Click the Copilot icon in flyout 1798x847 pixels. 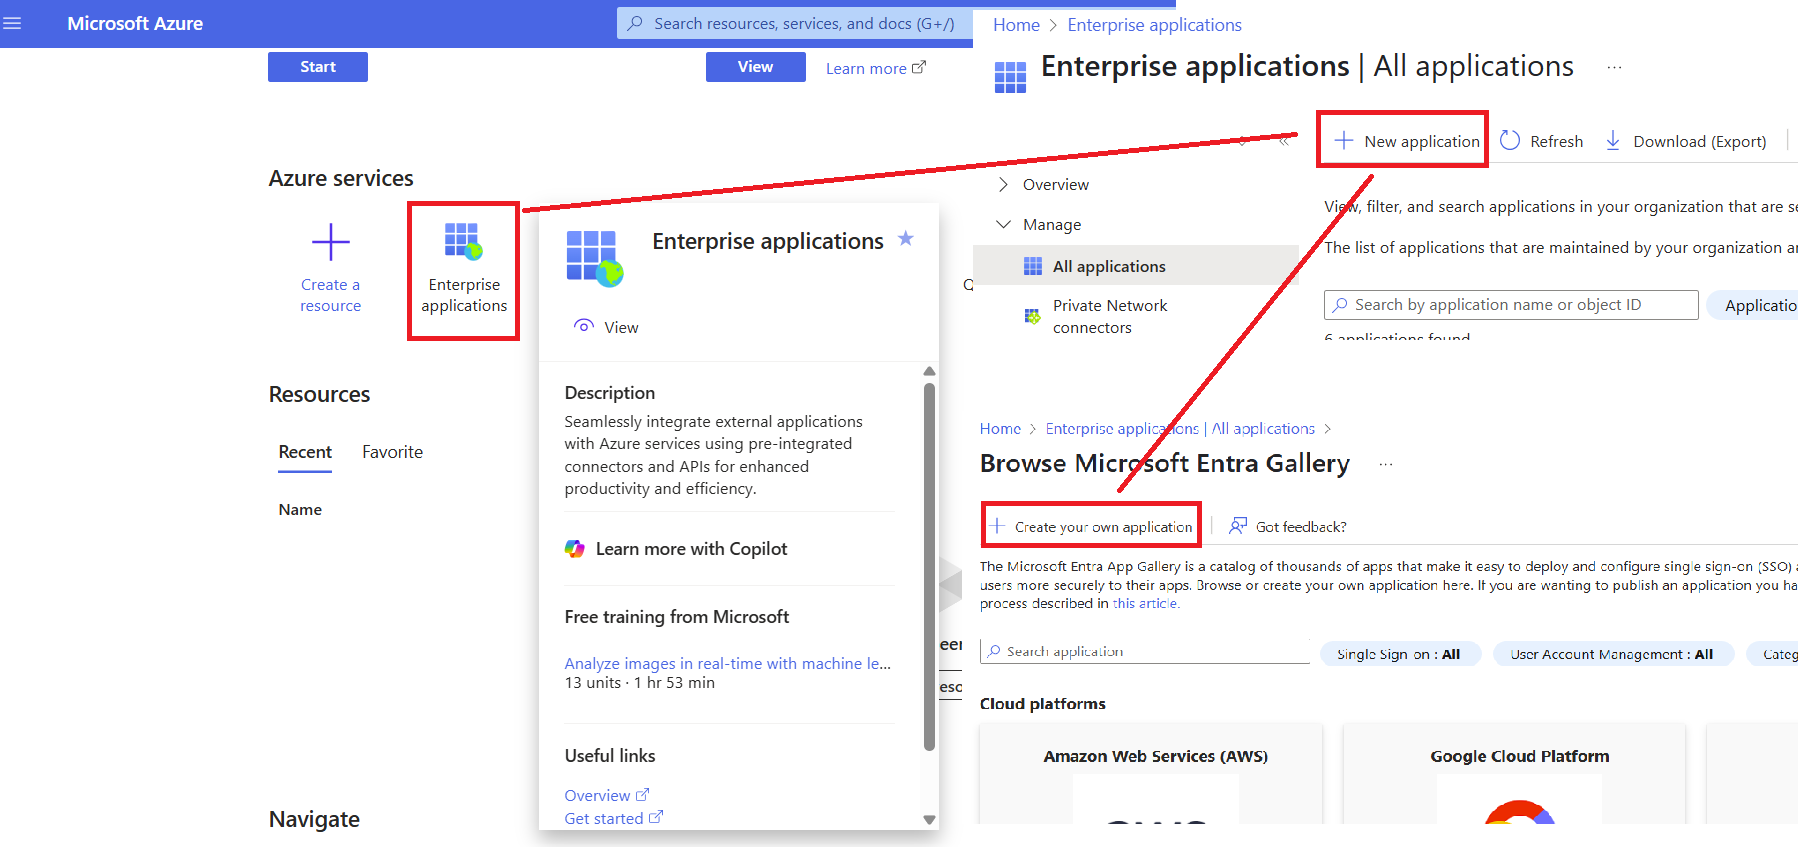click(x=575, y=549)
